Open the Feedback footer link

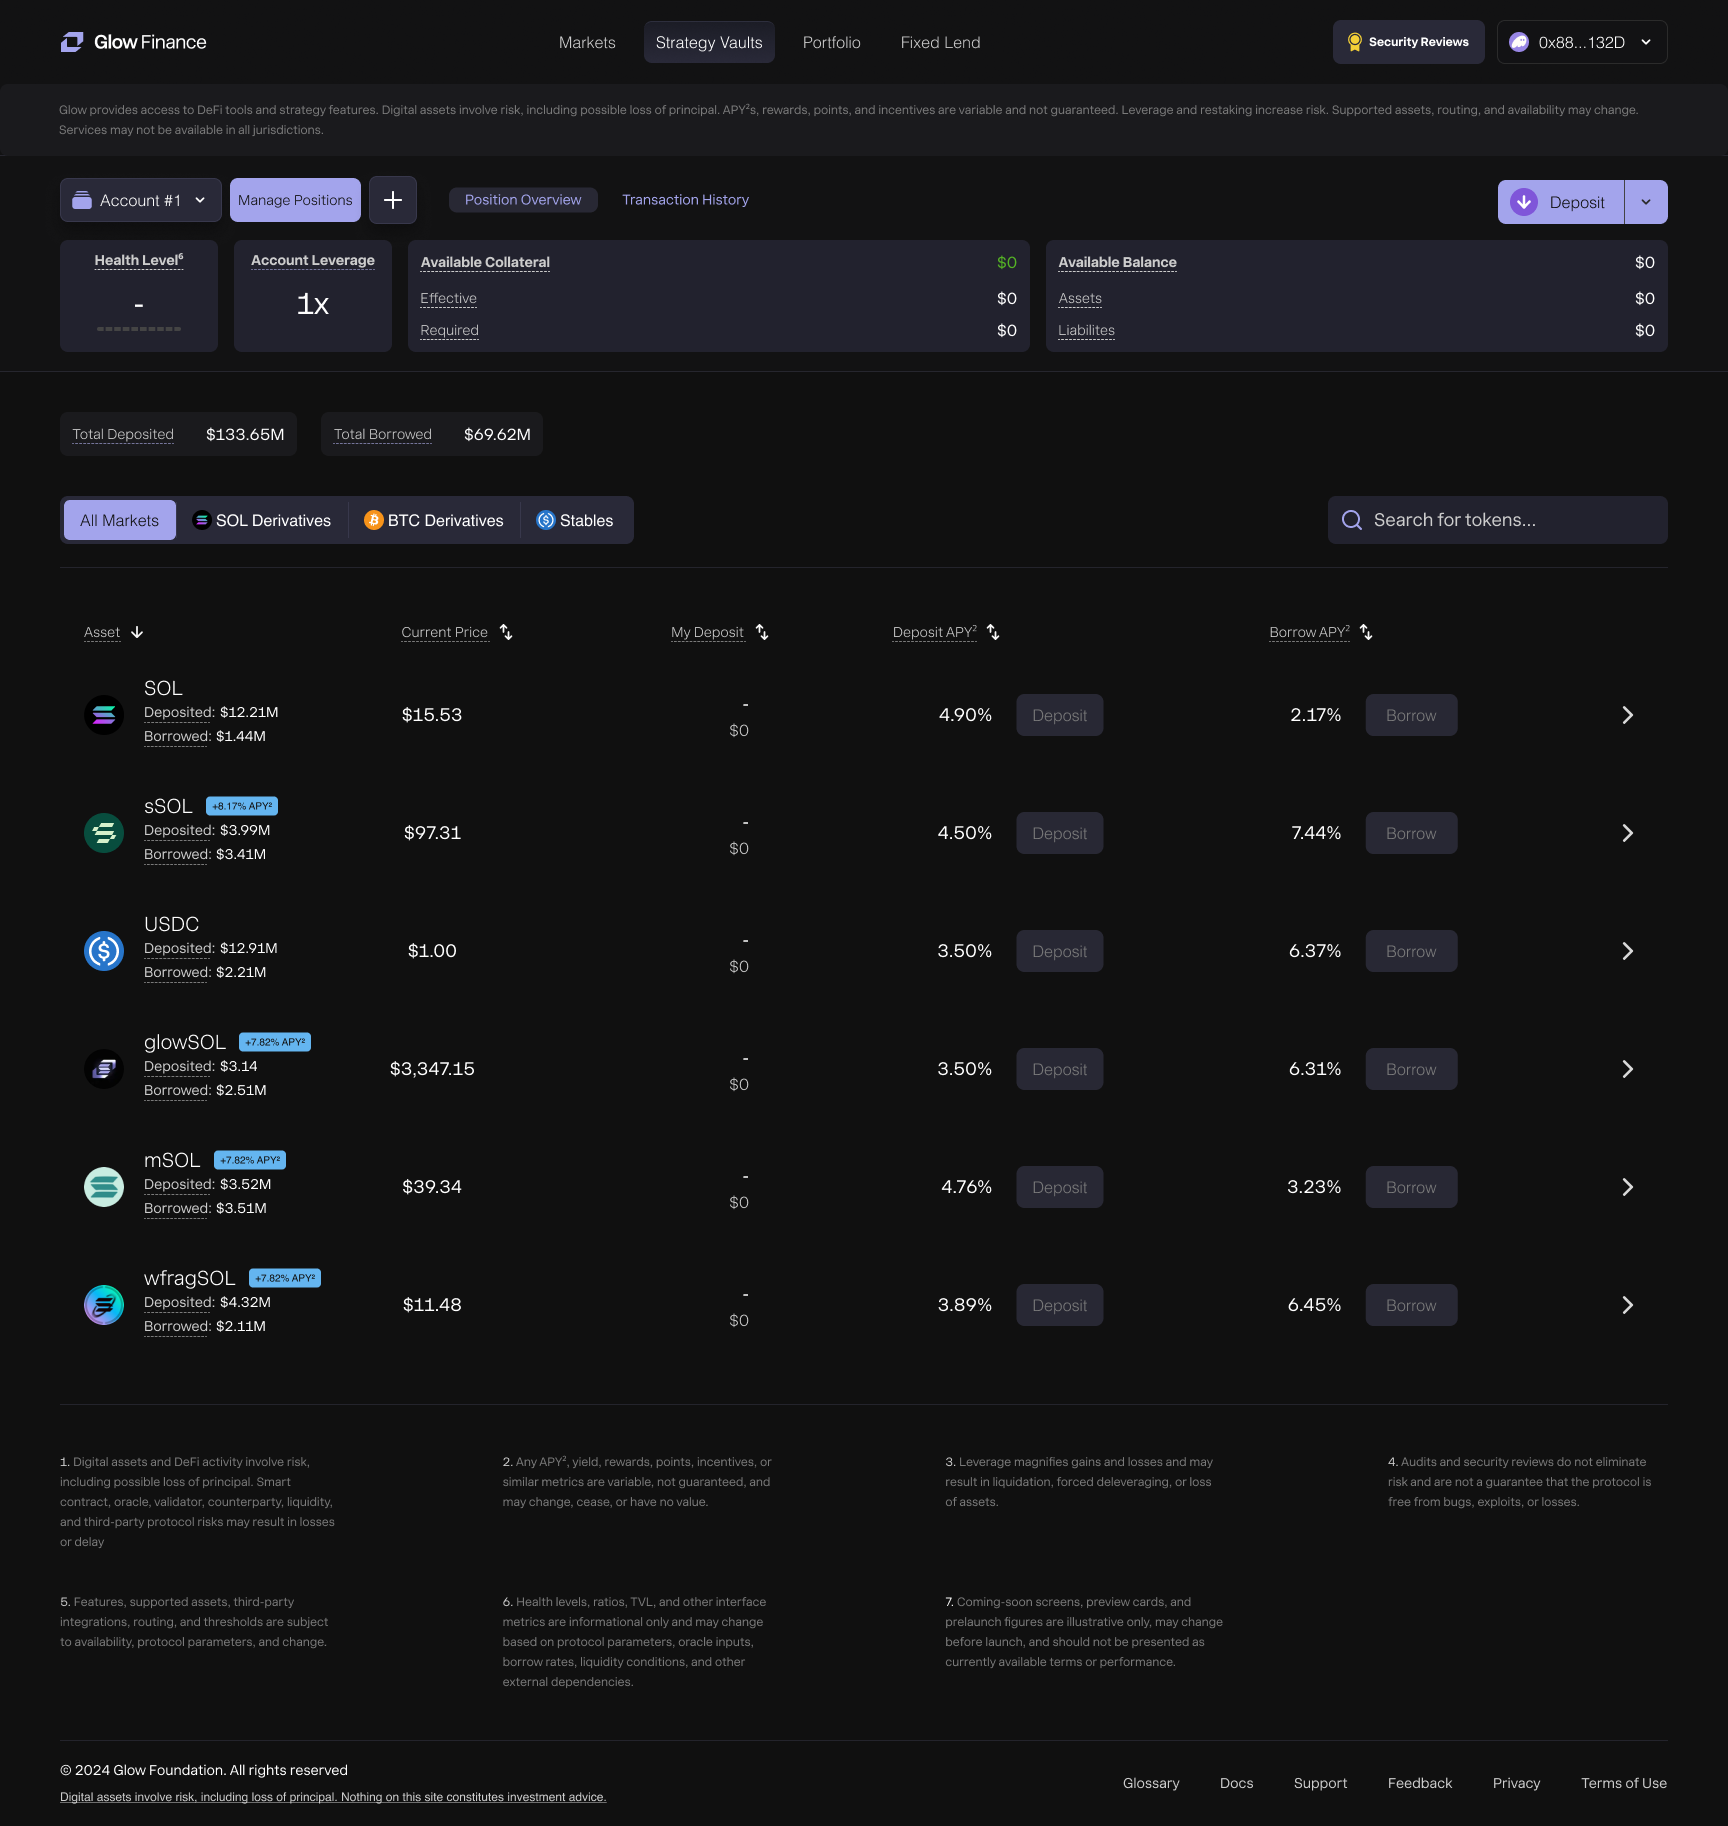[x=1420, y=1783]
